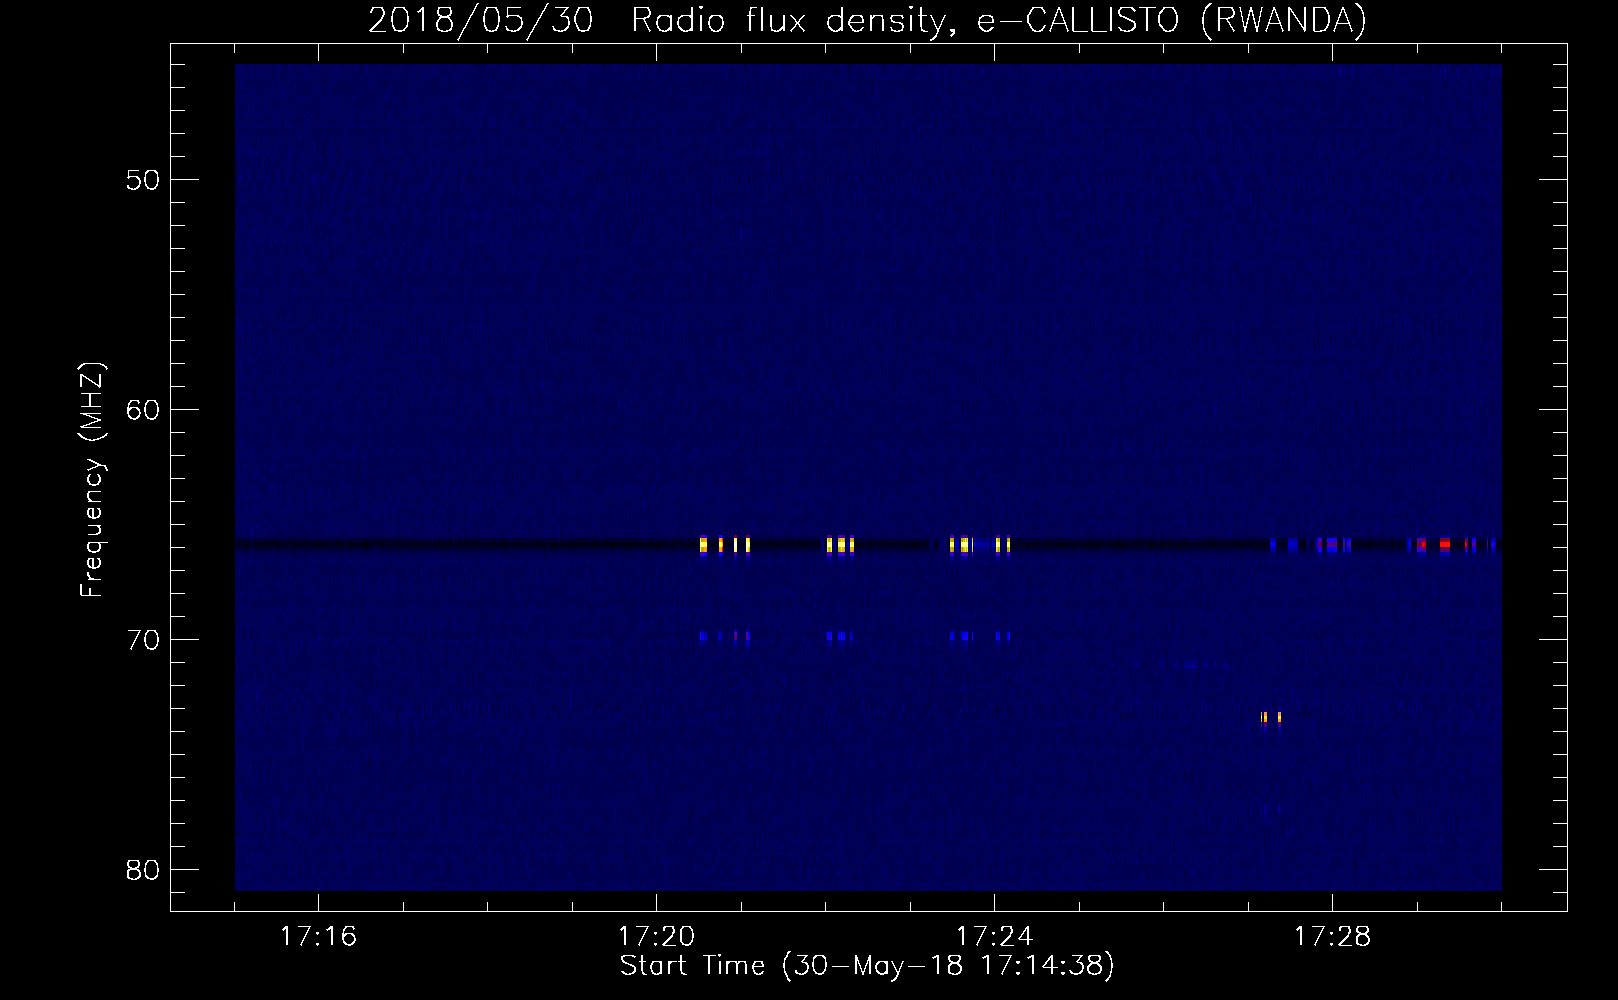Click the 17:24 time axis label
Screen dimensions: 1618x1000
coord(994,937)
